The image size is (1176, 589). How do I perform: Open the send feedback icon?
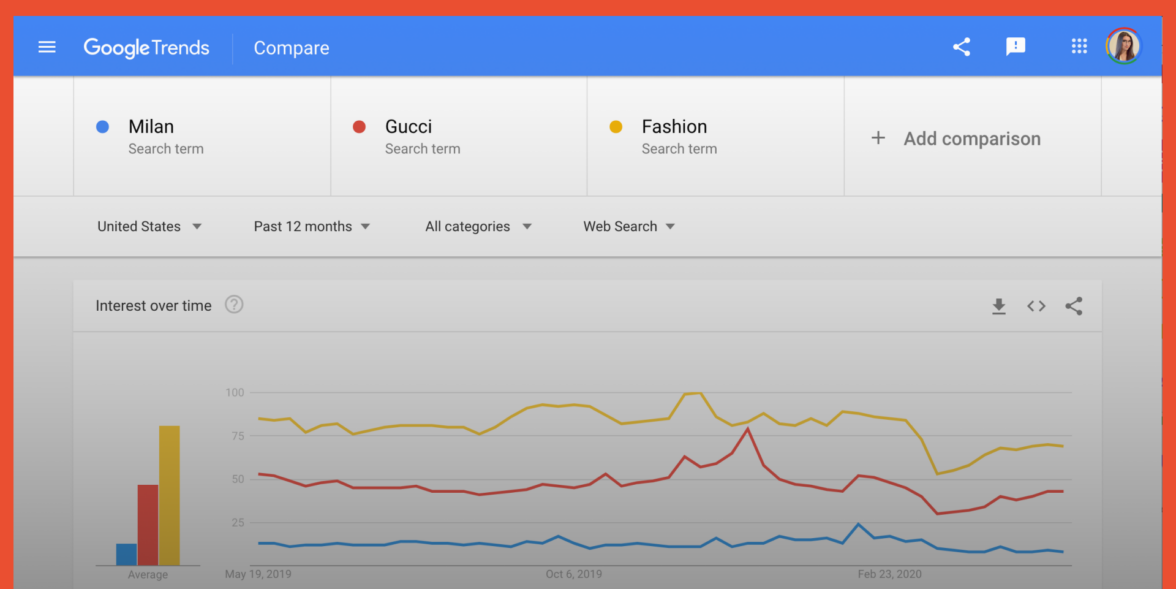tap(1015, 47)
